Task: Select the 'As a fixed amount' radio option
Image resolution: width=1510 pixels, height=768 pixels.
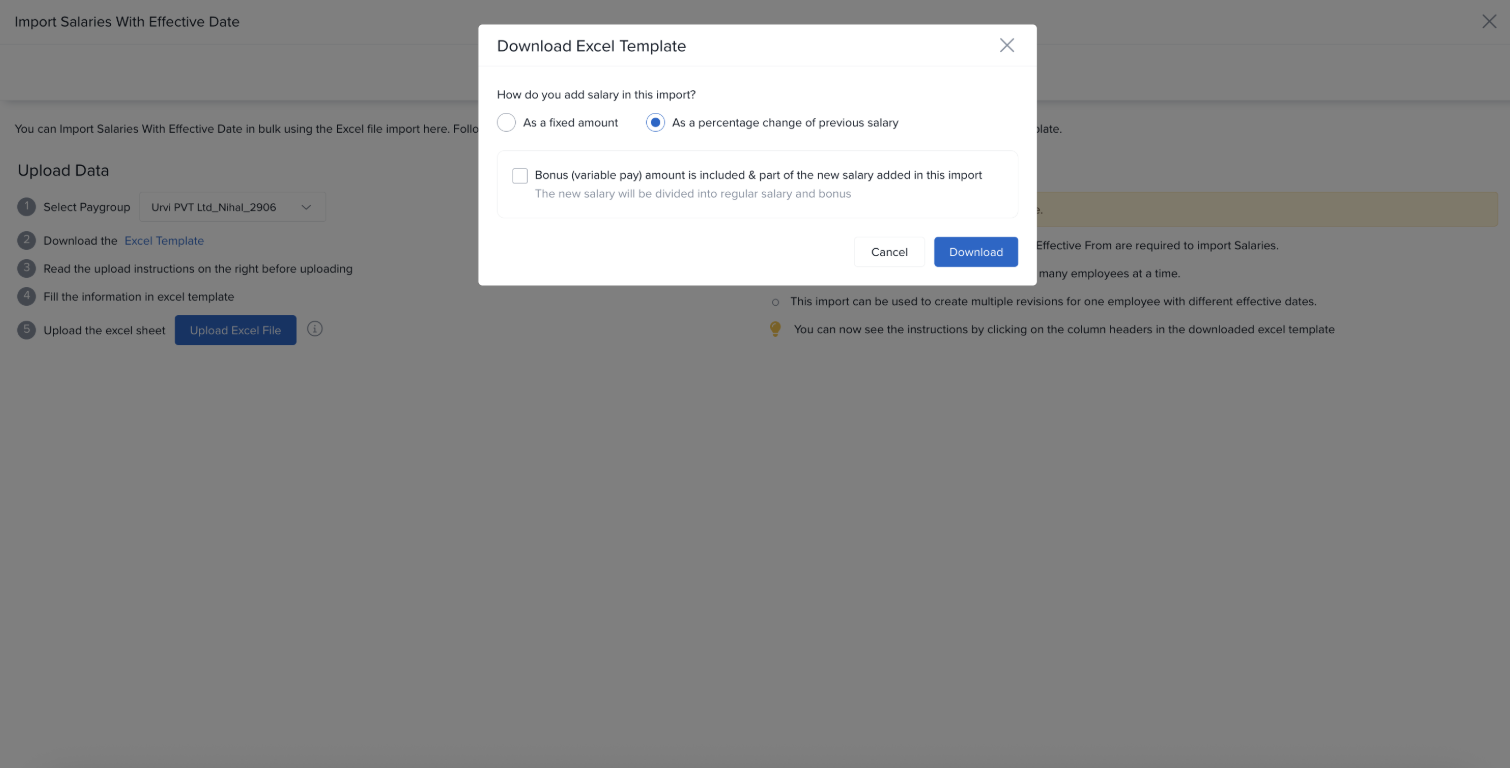Action: (x=507, y=123)
